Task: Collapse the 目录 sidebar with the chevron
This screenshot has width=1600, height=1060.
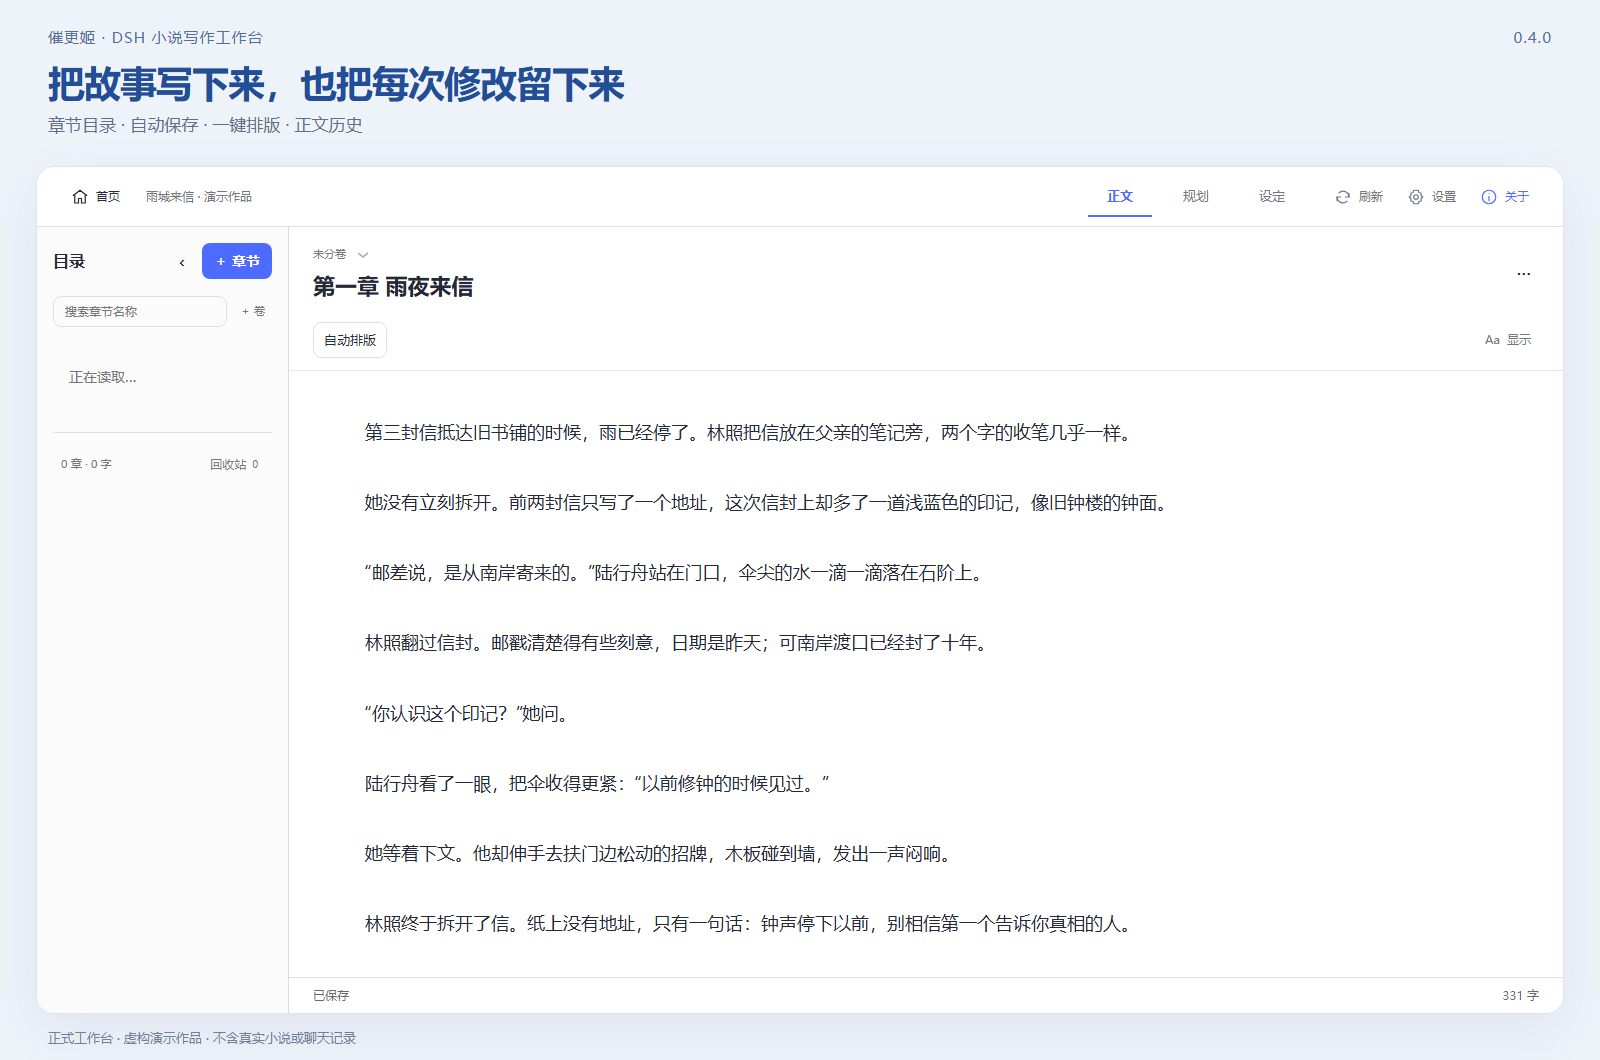Action: [182, 262]
